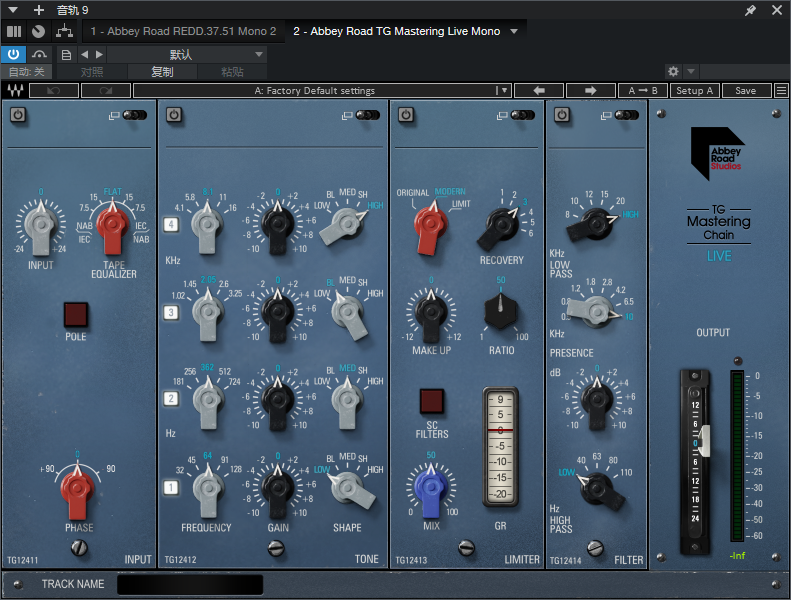Toggle TONE band 2 on/off
Image resolution: width=791 pixels, height=600 pixels.
171,399
